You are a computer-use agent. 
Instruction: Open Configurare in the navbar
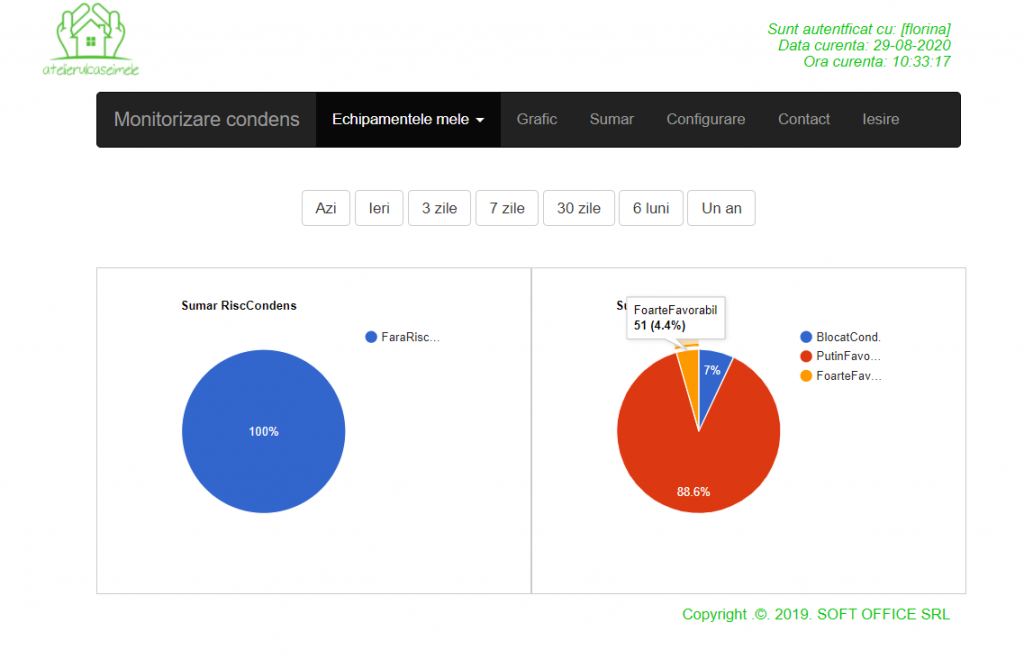click(x=706, y=119)
